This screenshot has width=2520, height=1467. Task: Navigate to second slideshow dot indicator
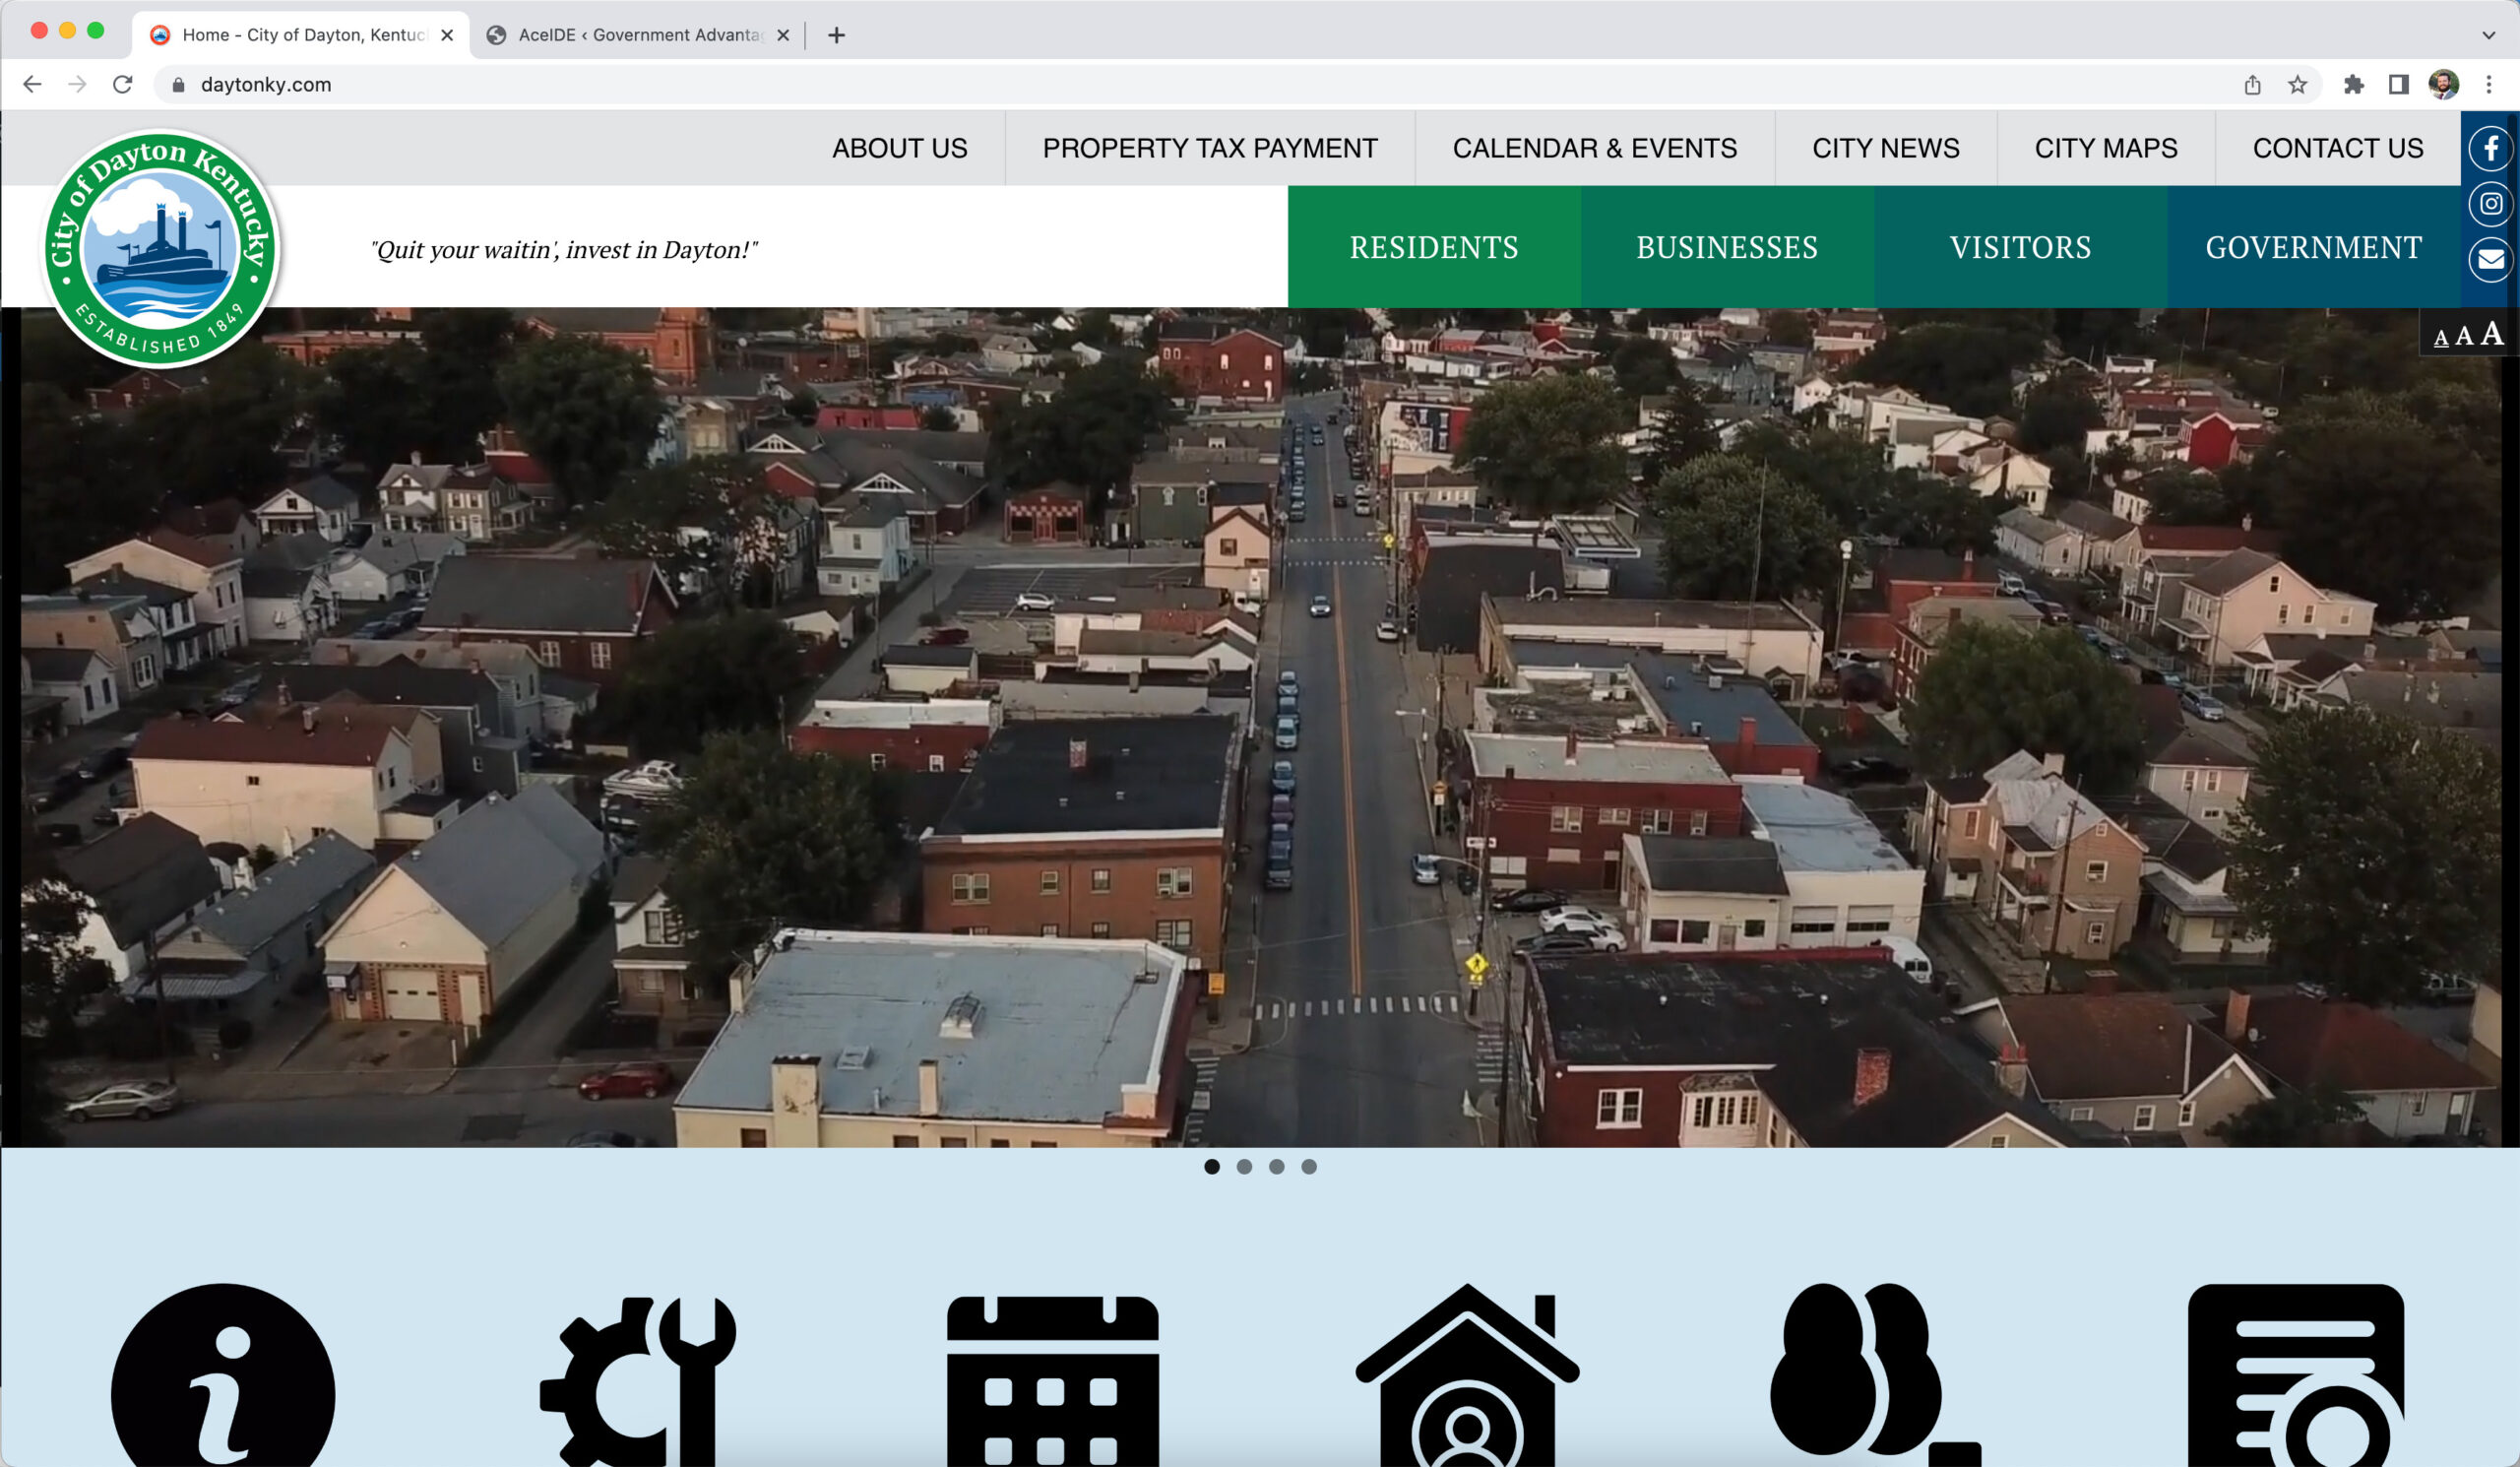1244,1167
